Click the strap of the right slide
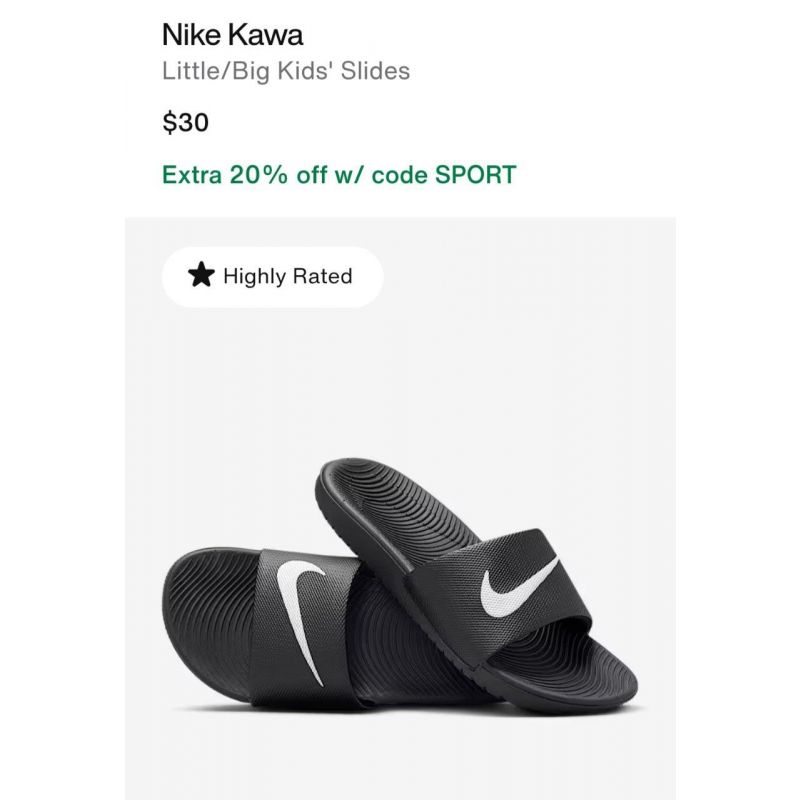The image size is (800, 800). 503,594
